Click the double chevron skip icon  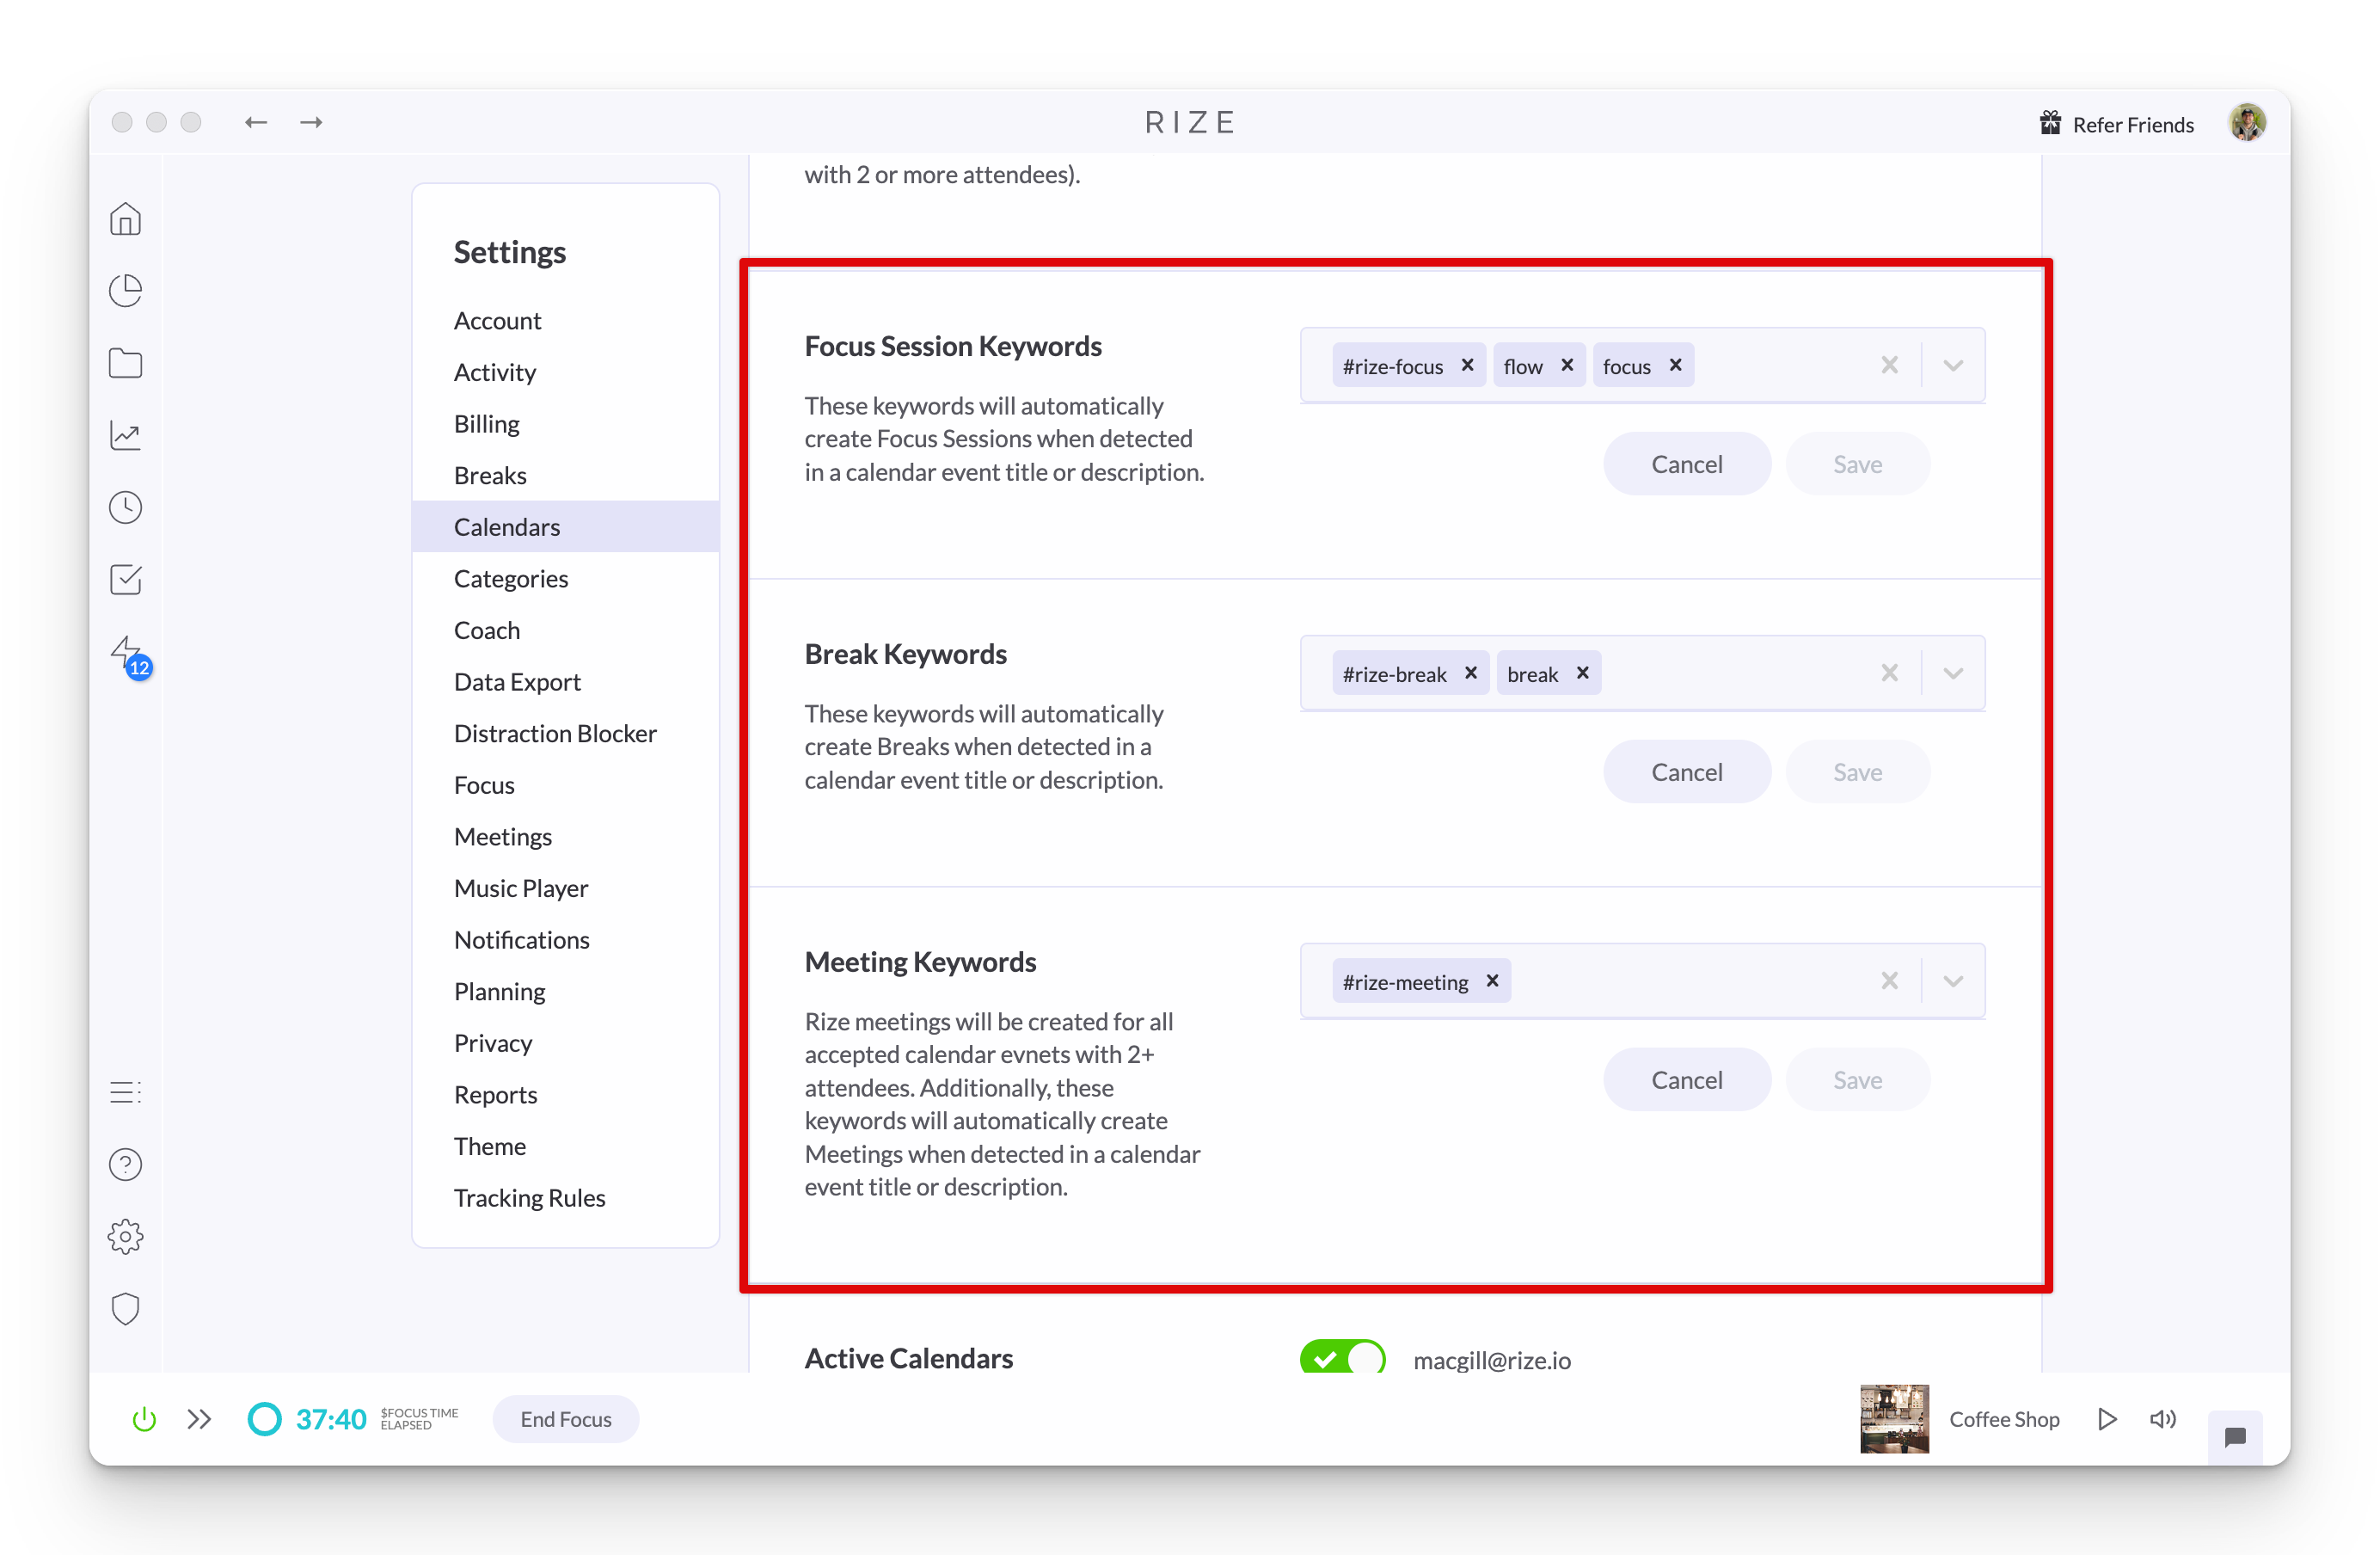coord(199,1419)
